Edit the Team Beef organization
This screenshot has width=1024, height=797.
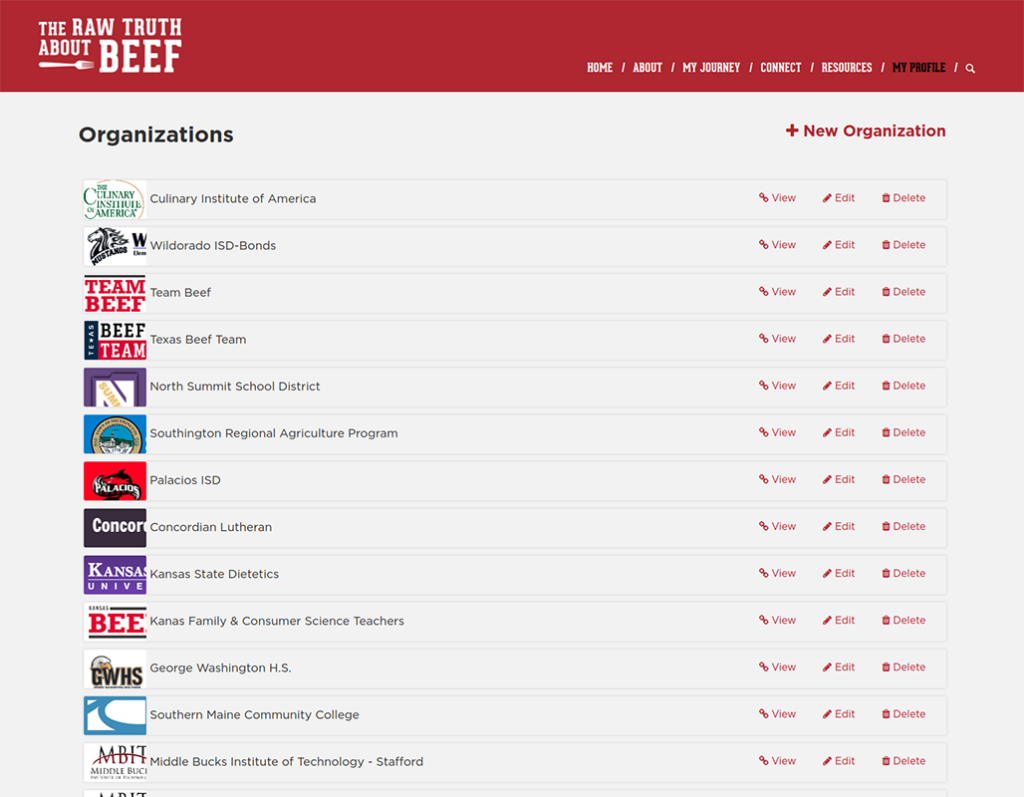839,292
